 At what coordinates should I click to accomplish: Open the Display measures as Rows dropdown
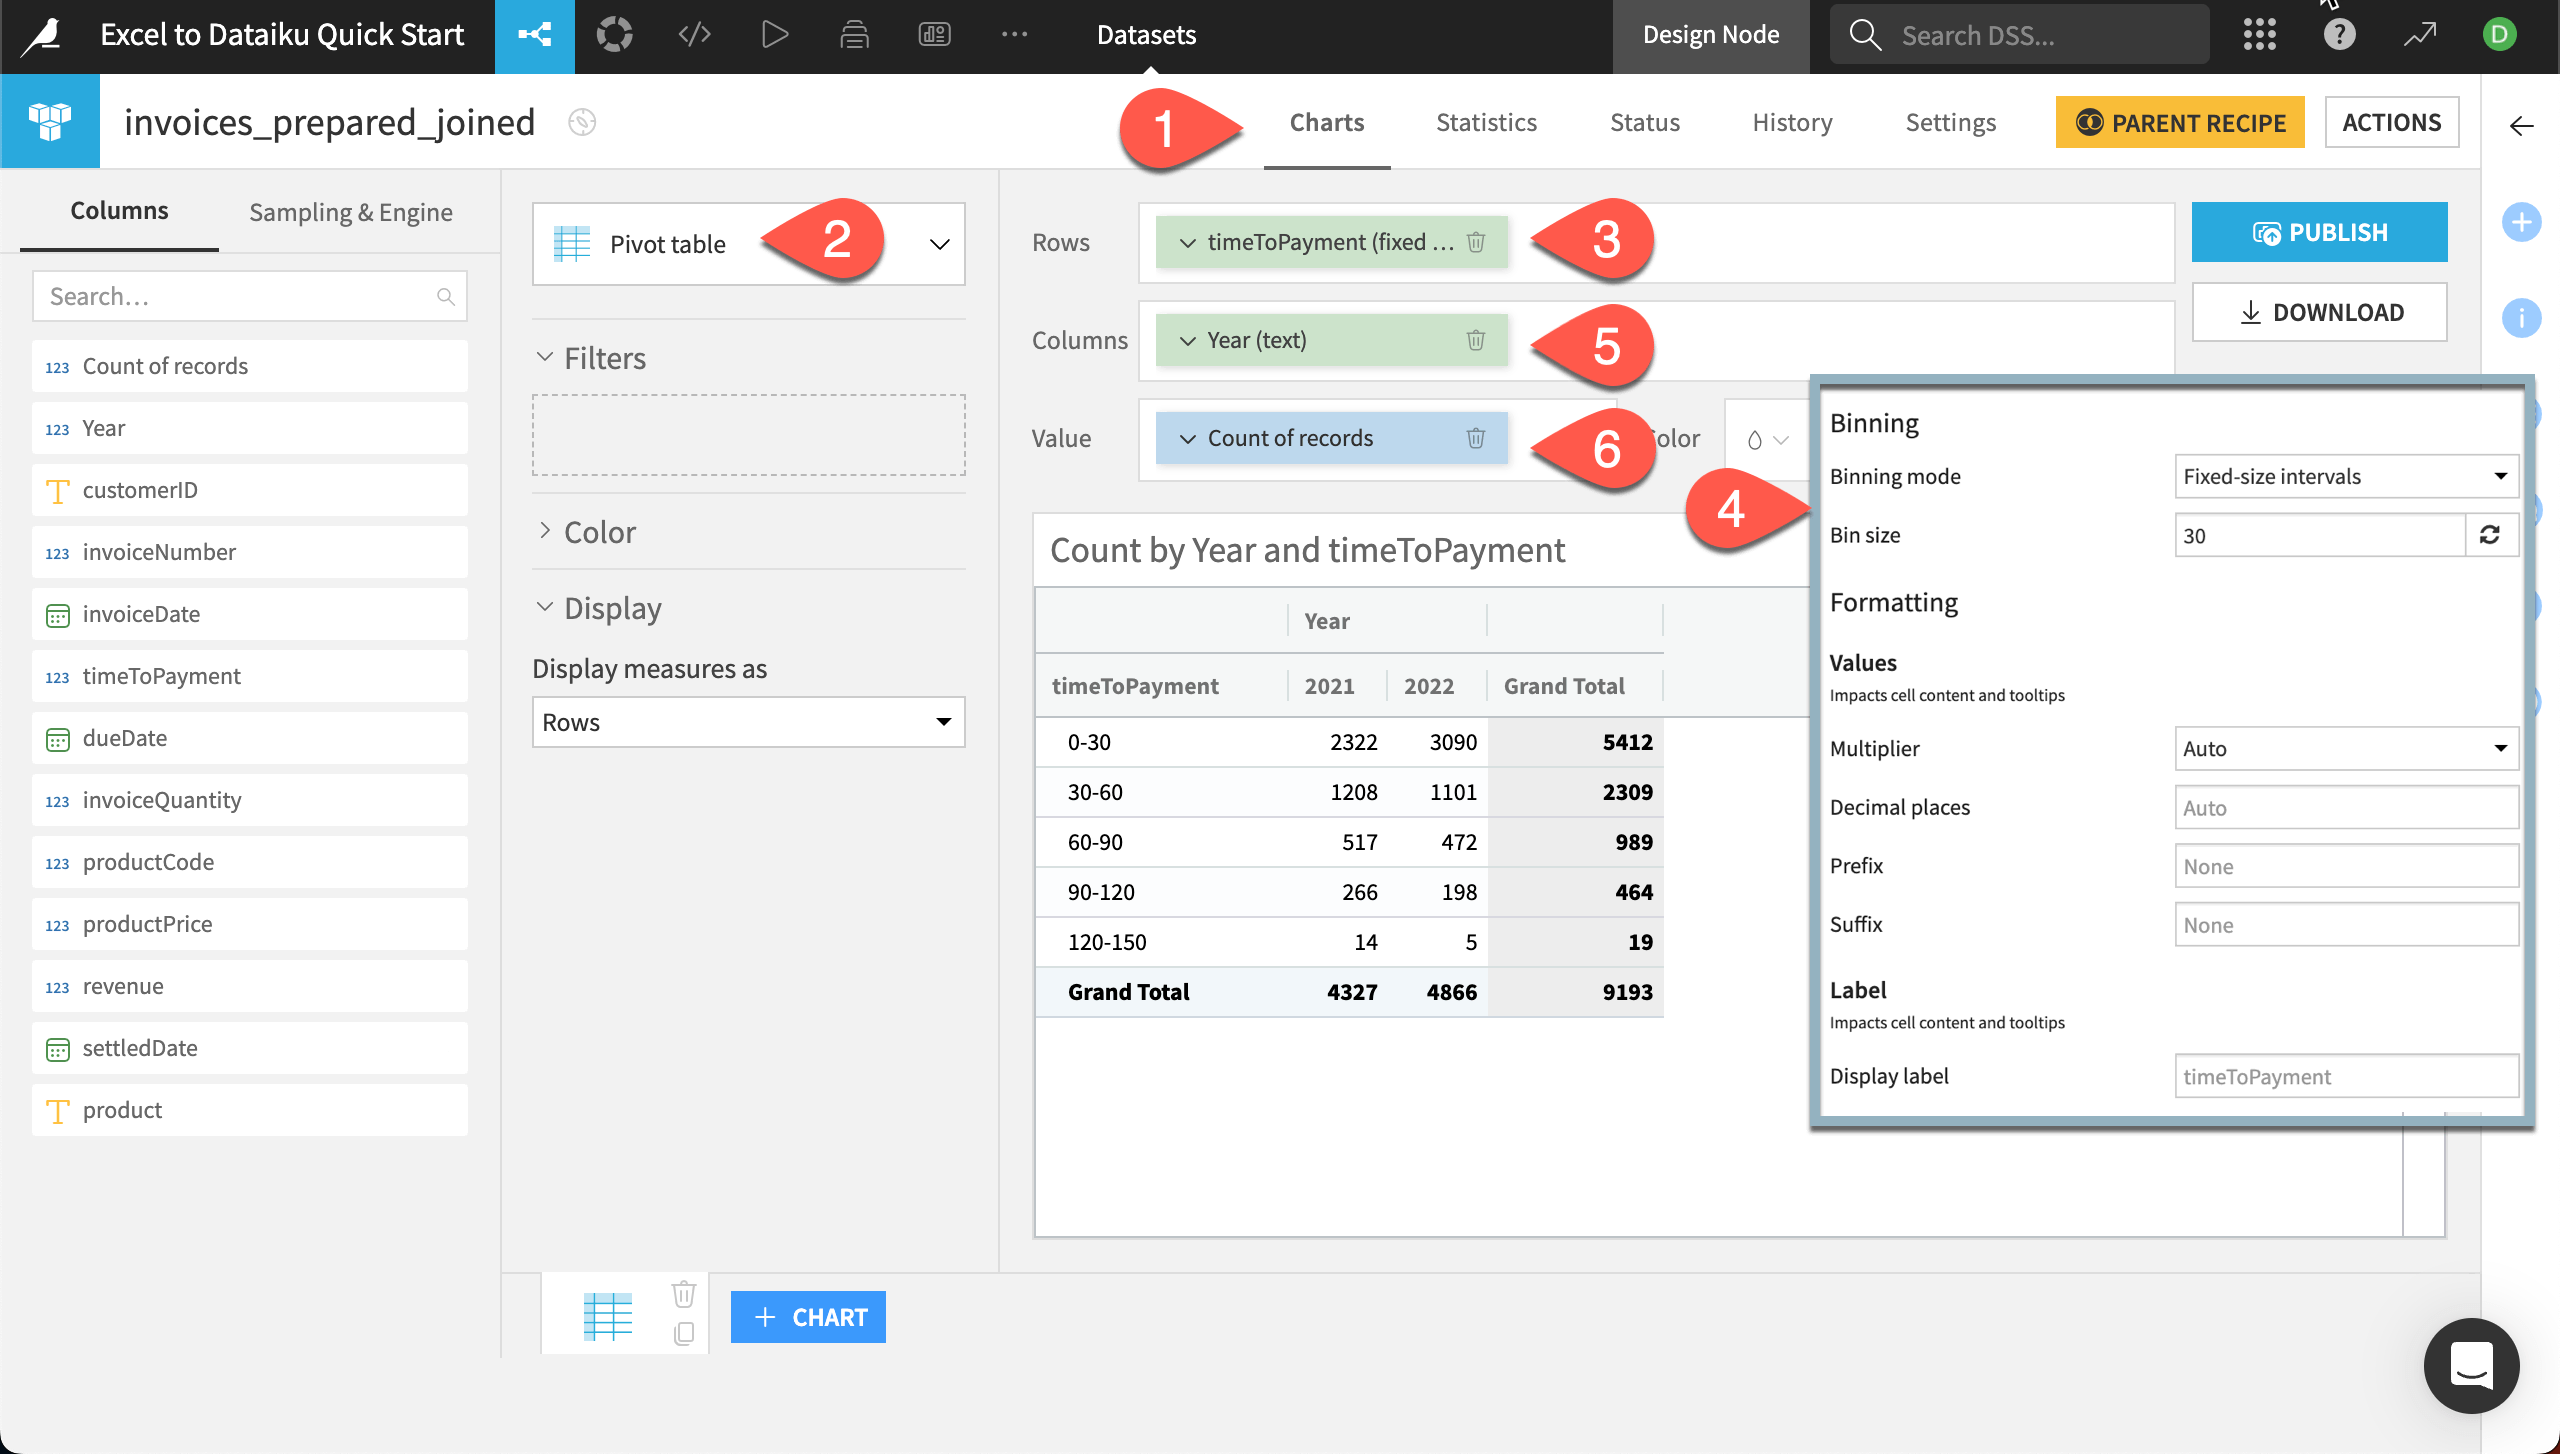pyautogui.click(x=748, y=722)
